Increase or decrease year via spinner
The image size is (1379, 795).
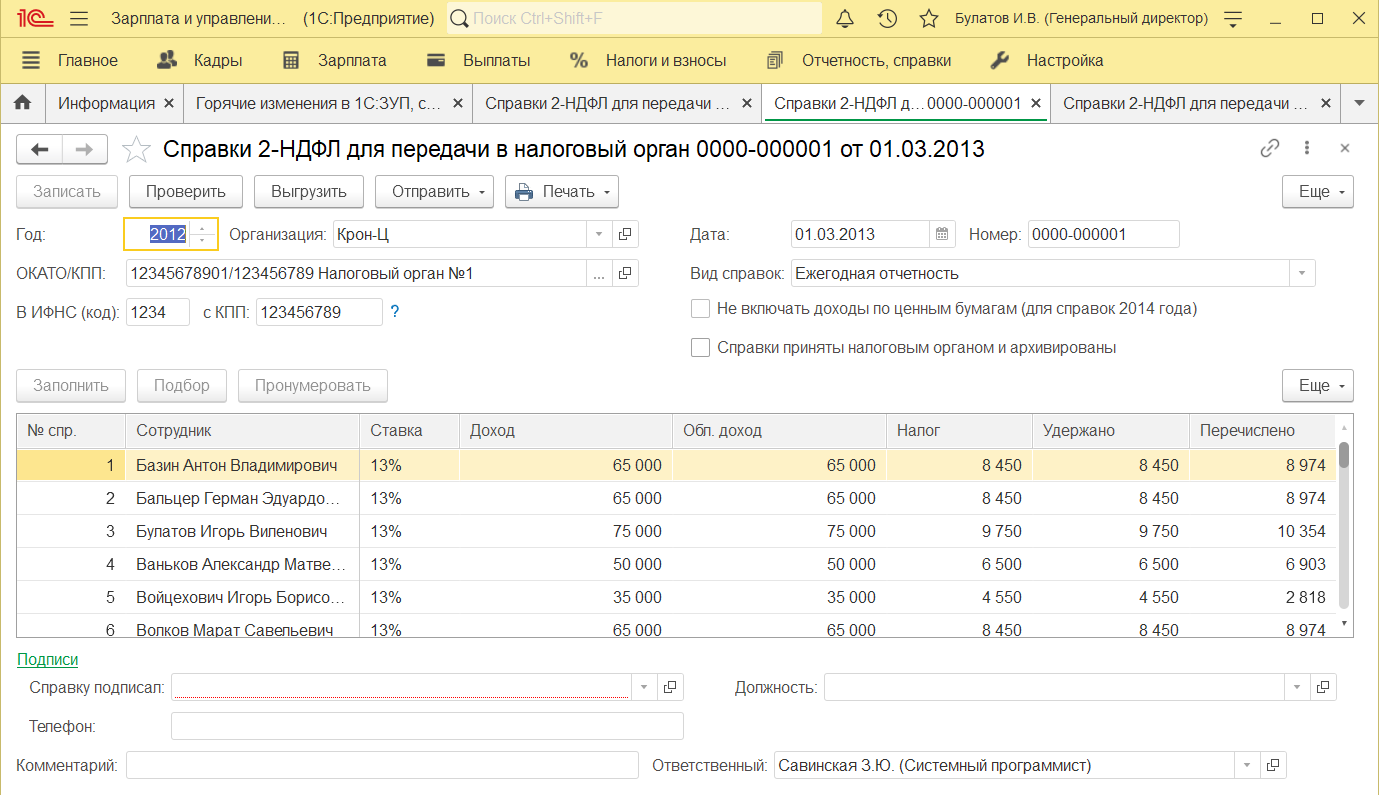[203, 234]
